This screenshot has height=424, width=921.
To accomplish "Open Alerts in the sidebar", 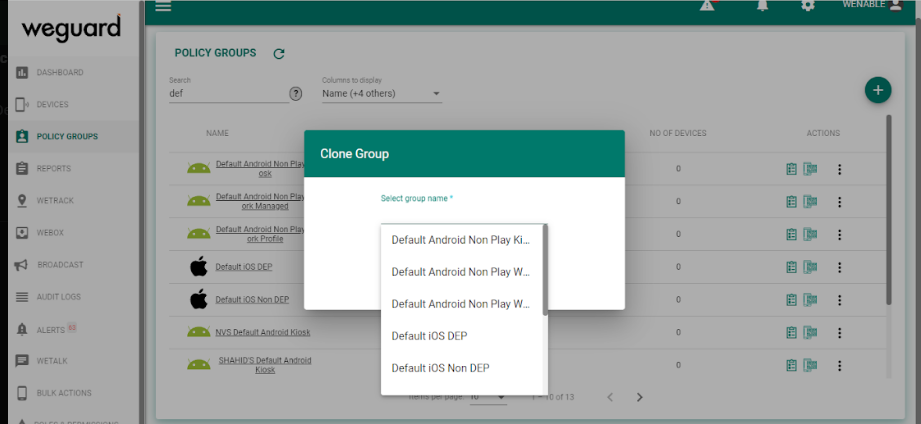I will tap(51, 330).
